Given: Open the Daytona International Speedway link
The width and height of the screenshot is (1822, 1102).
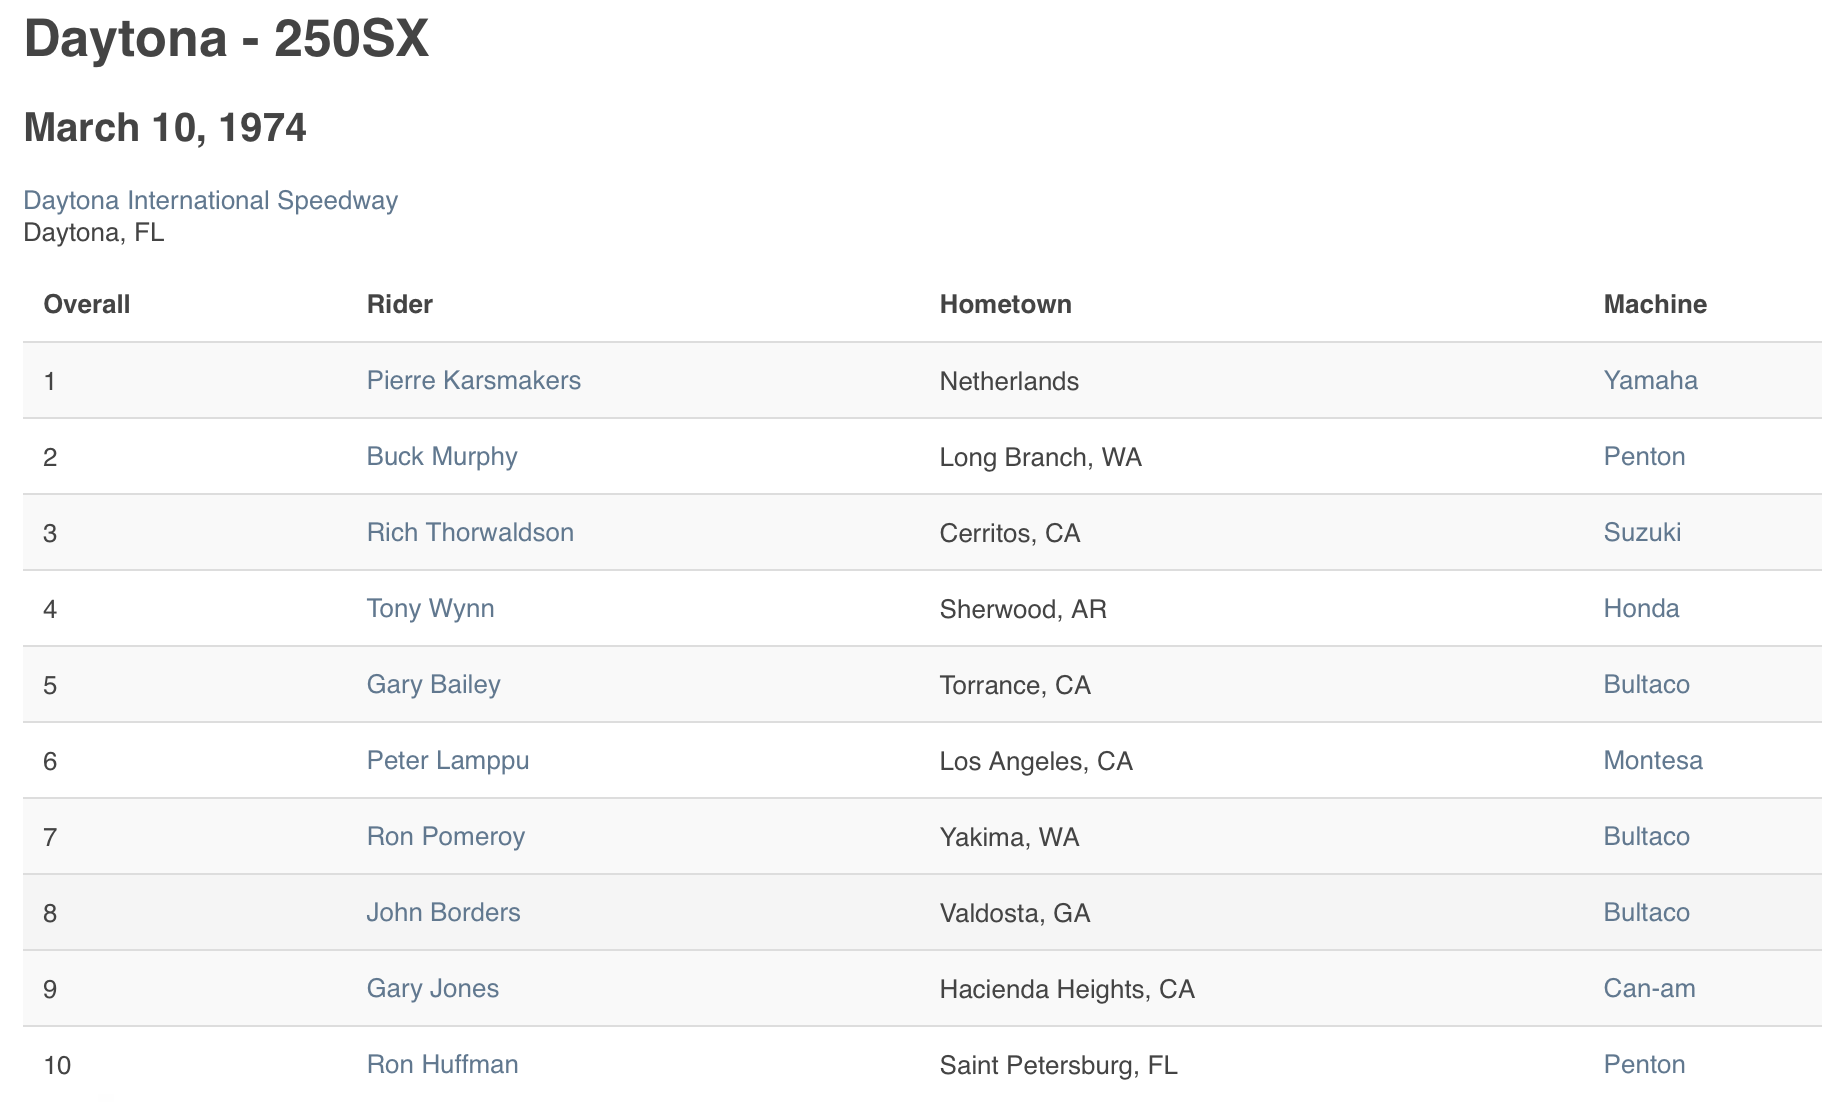Looking at the screenshot, I should point(210,201).
